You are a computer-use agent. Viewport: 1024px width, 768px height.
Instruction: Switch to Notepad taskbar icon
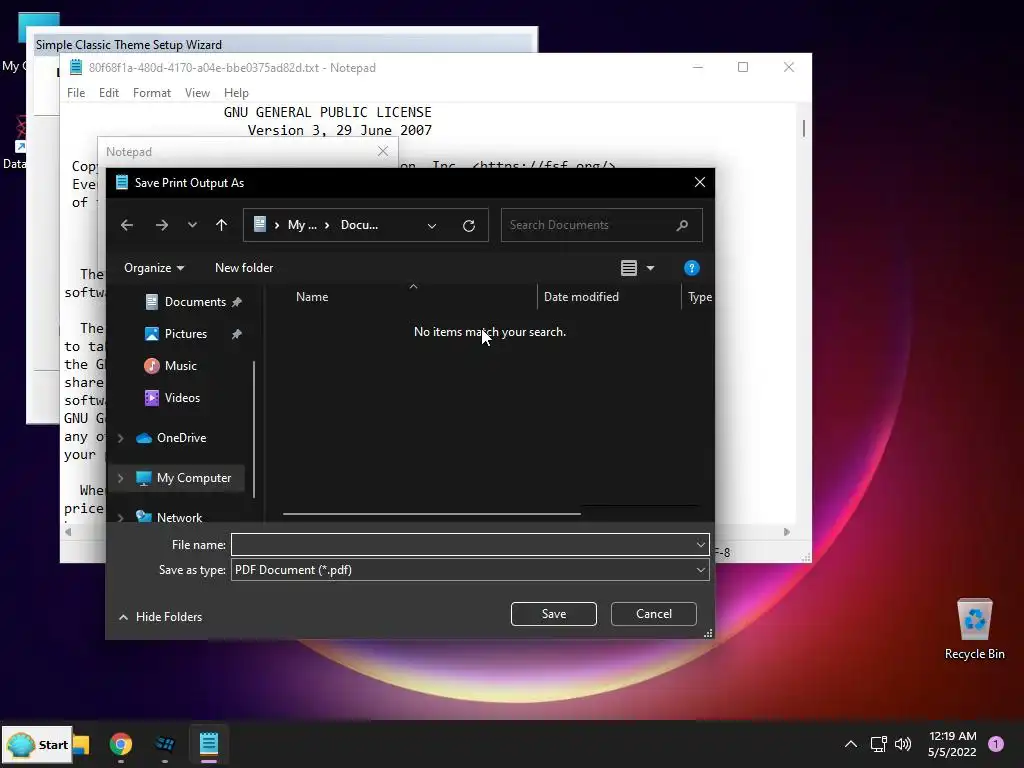209,744
